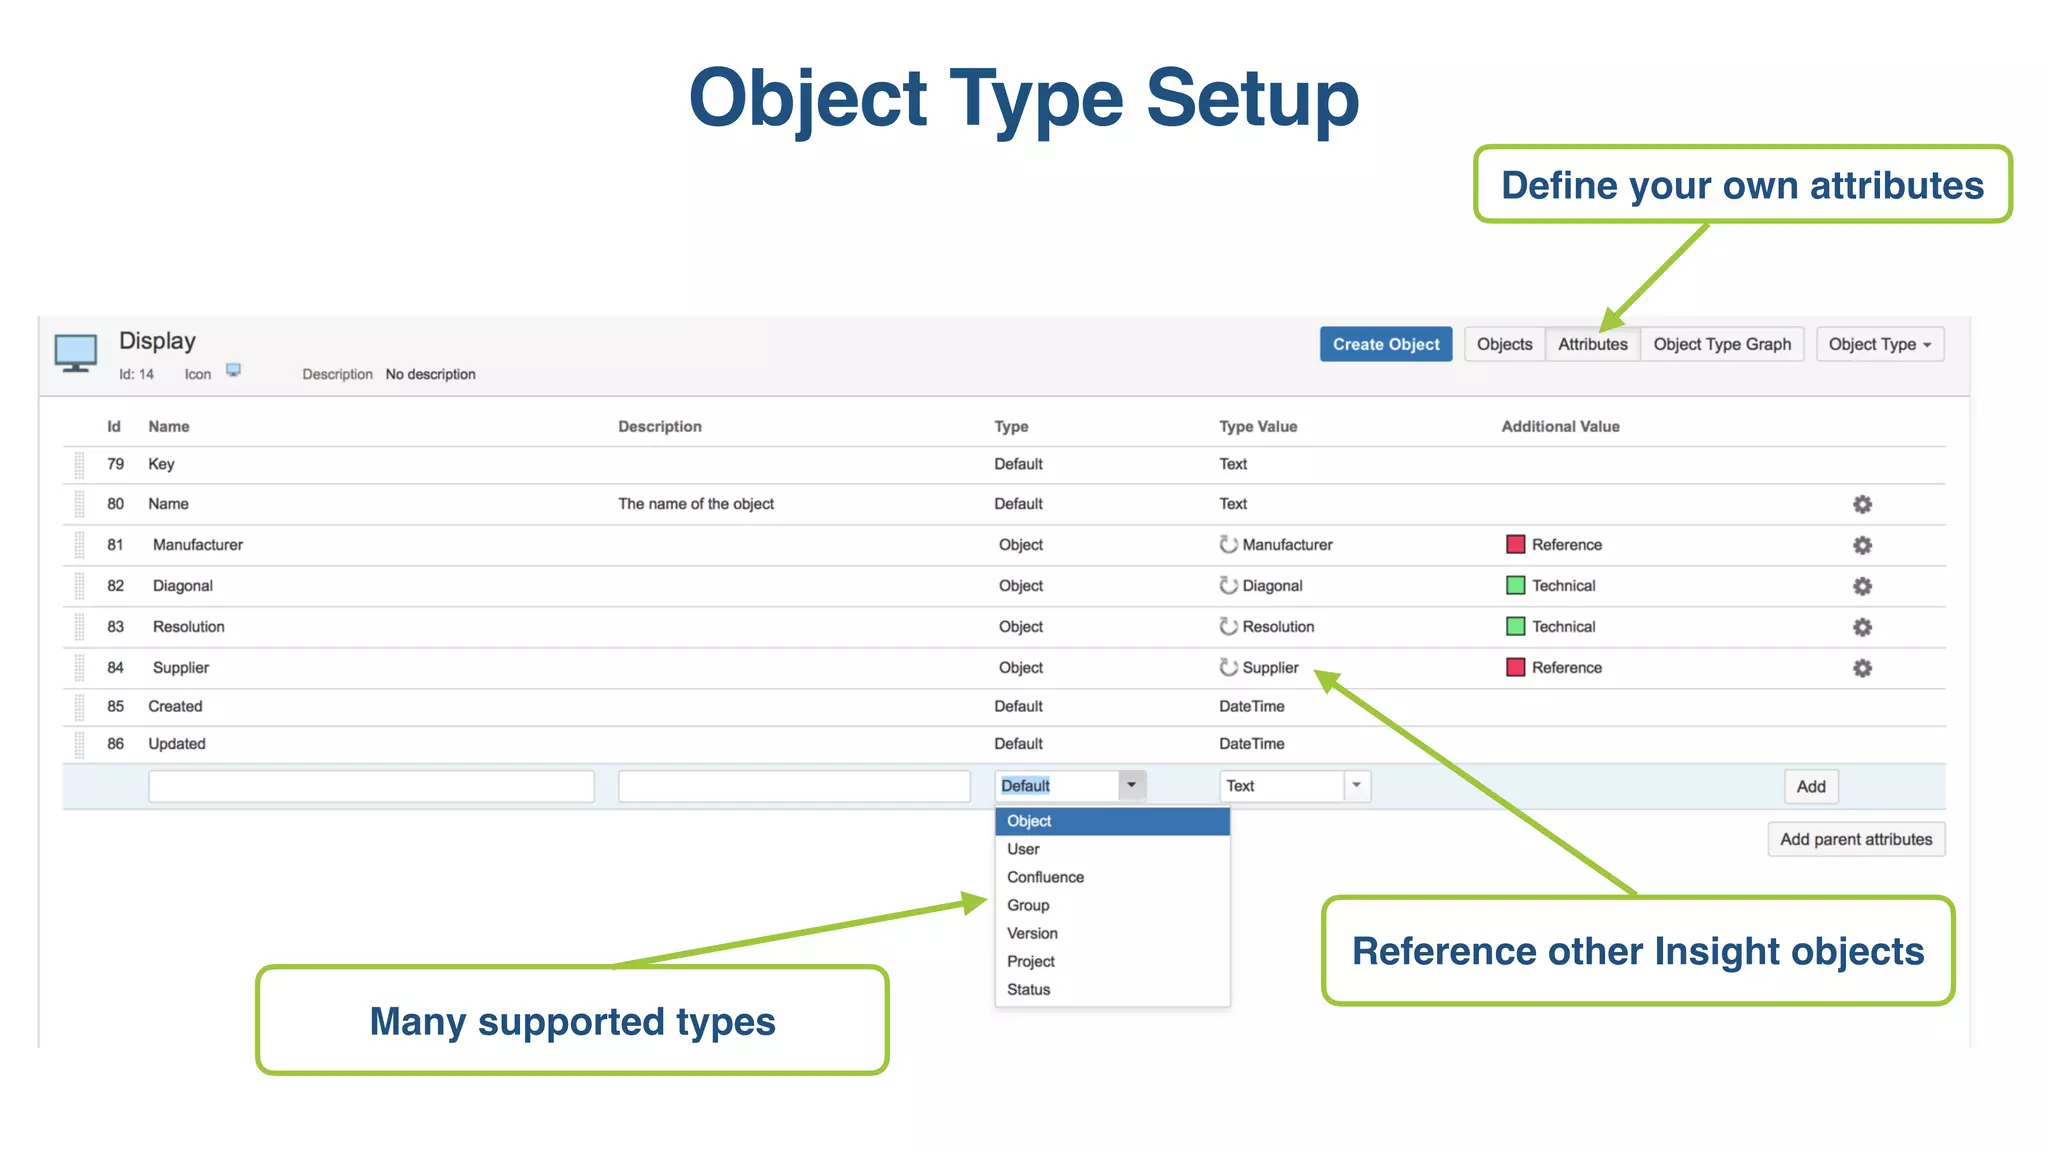
Task: Click reference icon beside Manufacturer type value
Action: 1228,544
